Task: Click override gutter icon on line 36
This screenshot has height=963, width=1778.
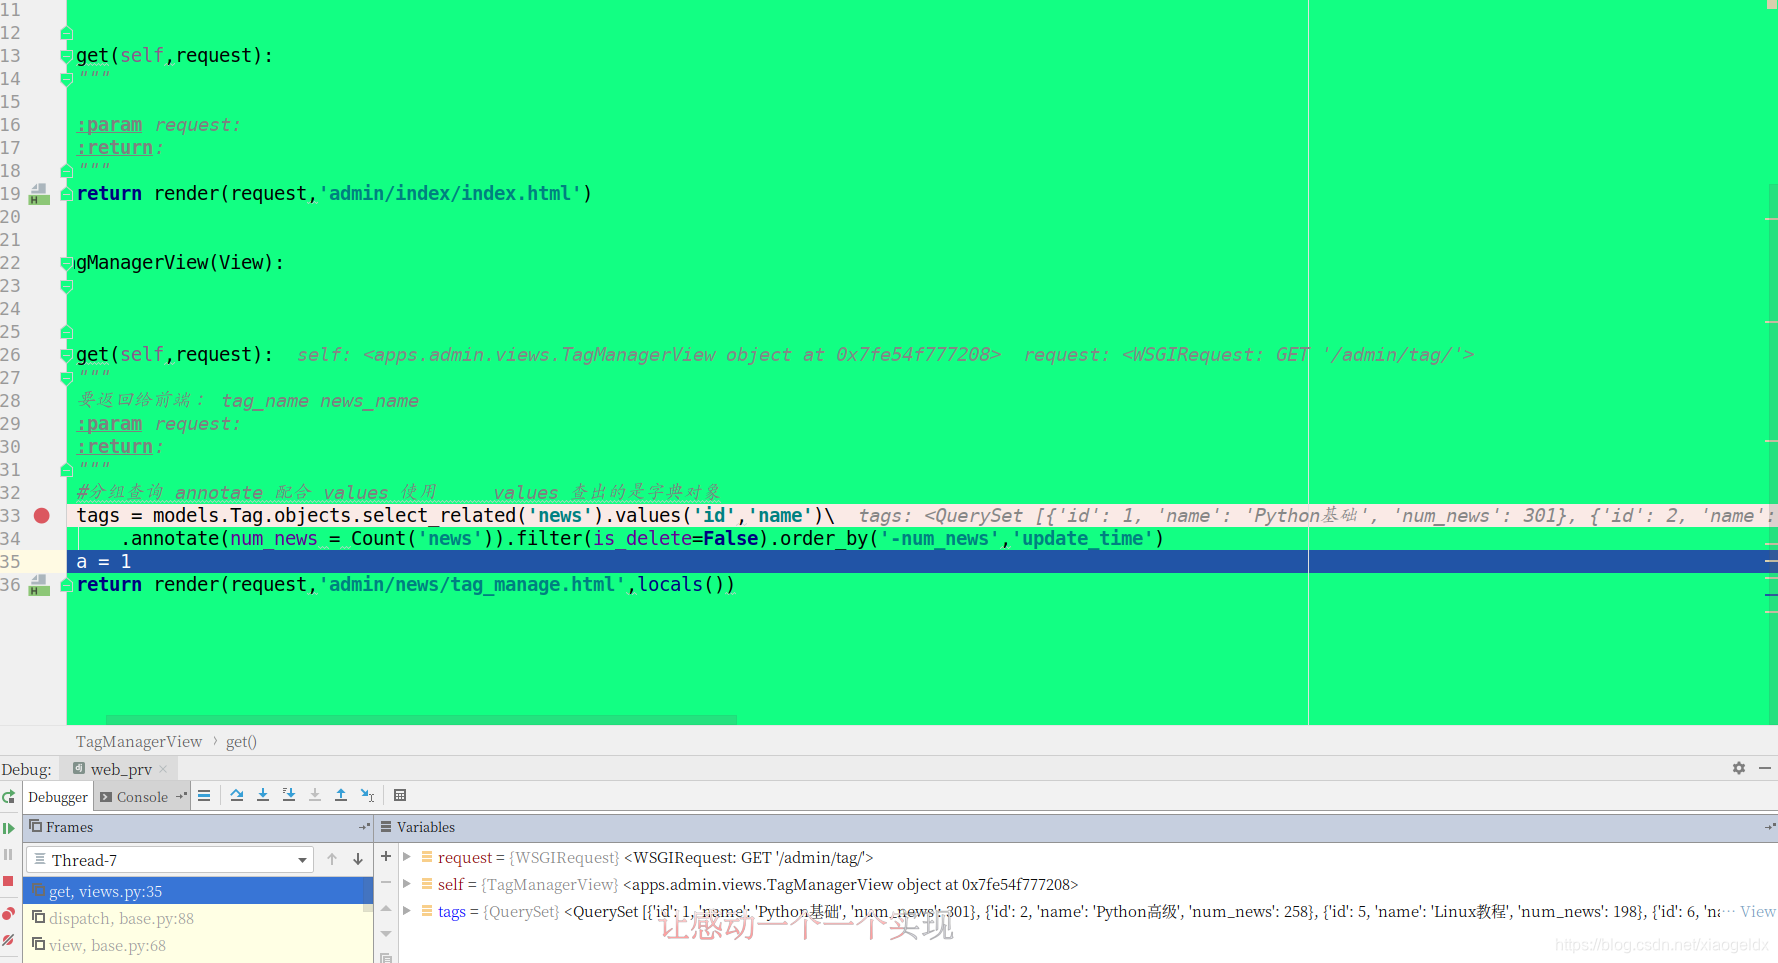Action: pos(39,584)
